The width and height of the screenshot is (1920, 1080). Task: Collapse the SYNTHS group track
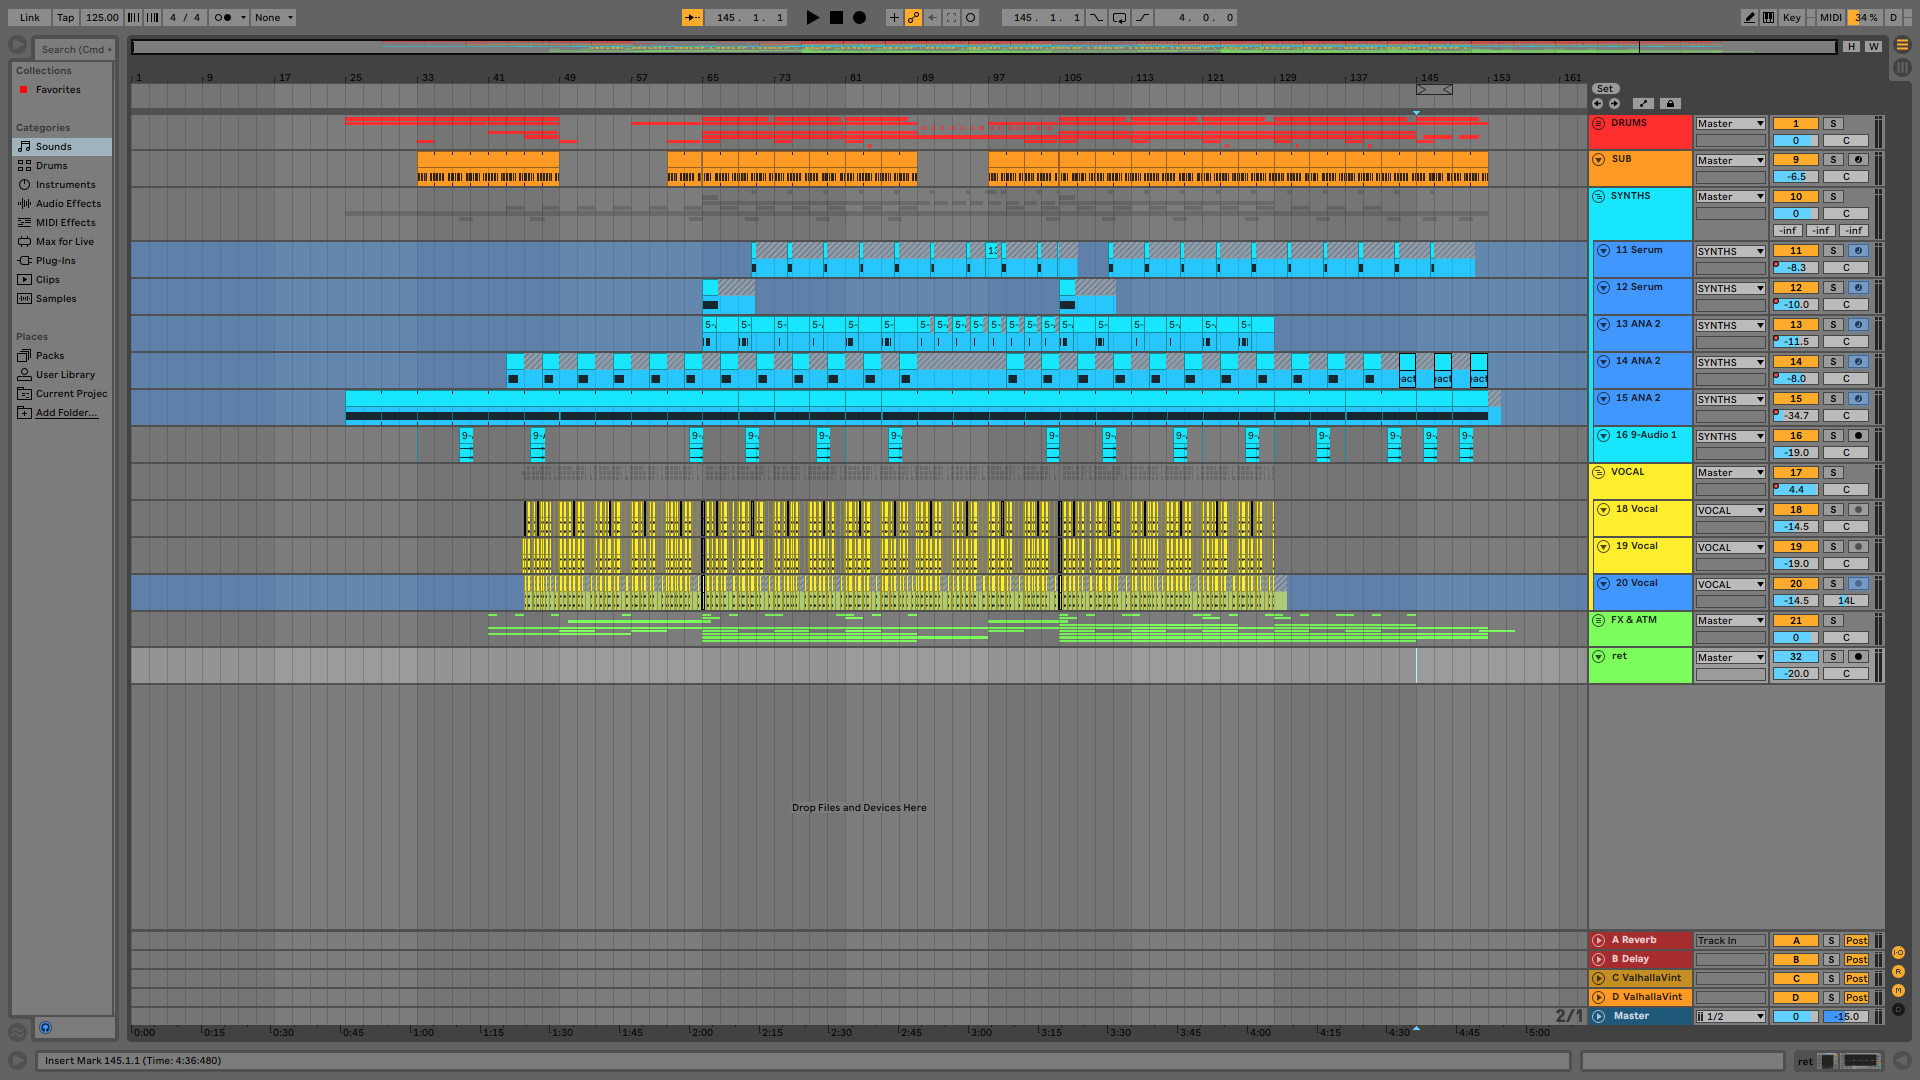pyautogui.click(x=1598, y=196)
